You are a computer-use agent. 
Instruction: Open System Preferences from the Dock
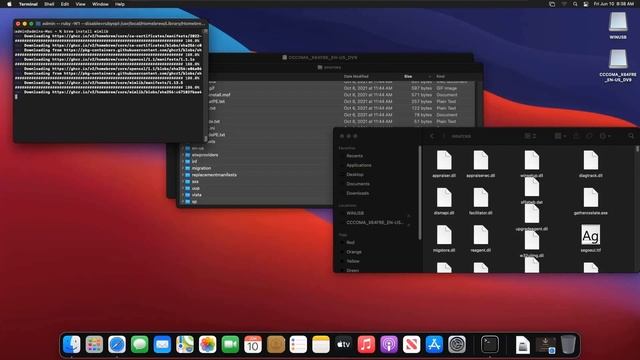(x=457, y=344)
